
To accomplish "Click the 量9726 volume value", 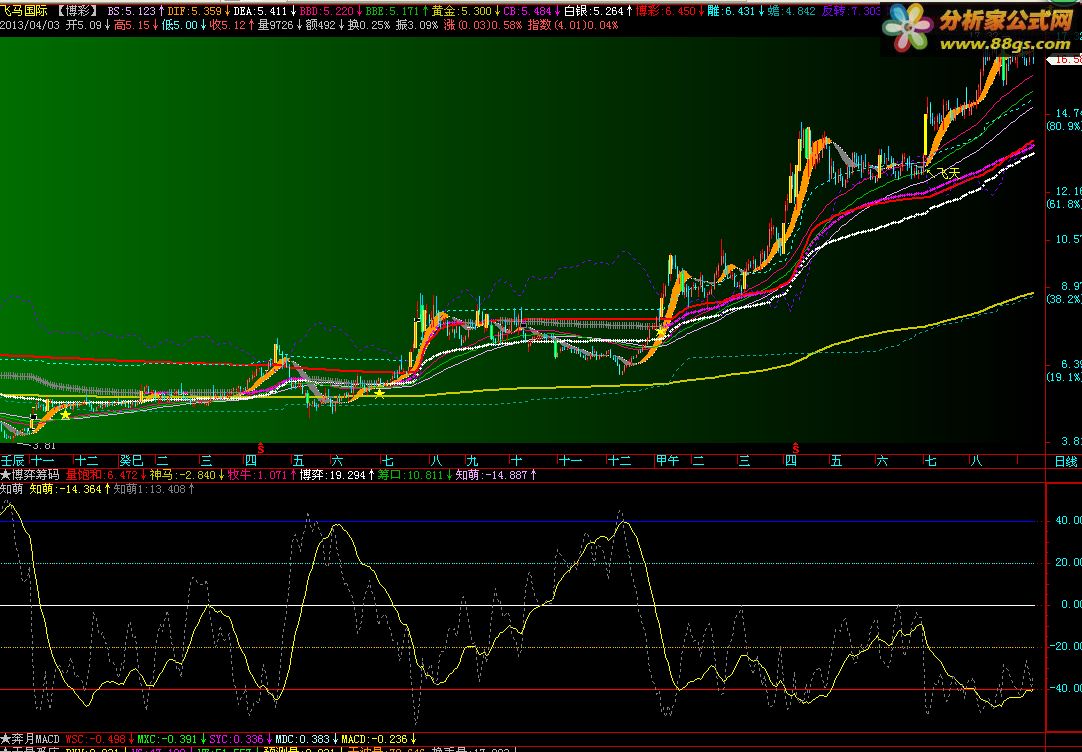I will [276, 25].
